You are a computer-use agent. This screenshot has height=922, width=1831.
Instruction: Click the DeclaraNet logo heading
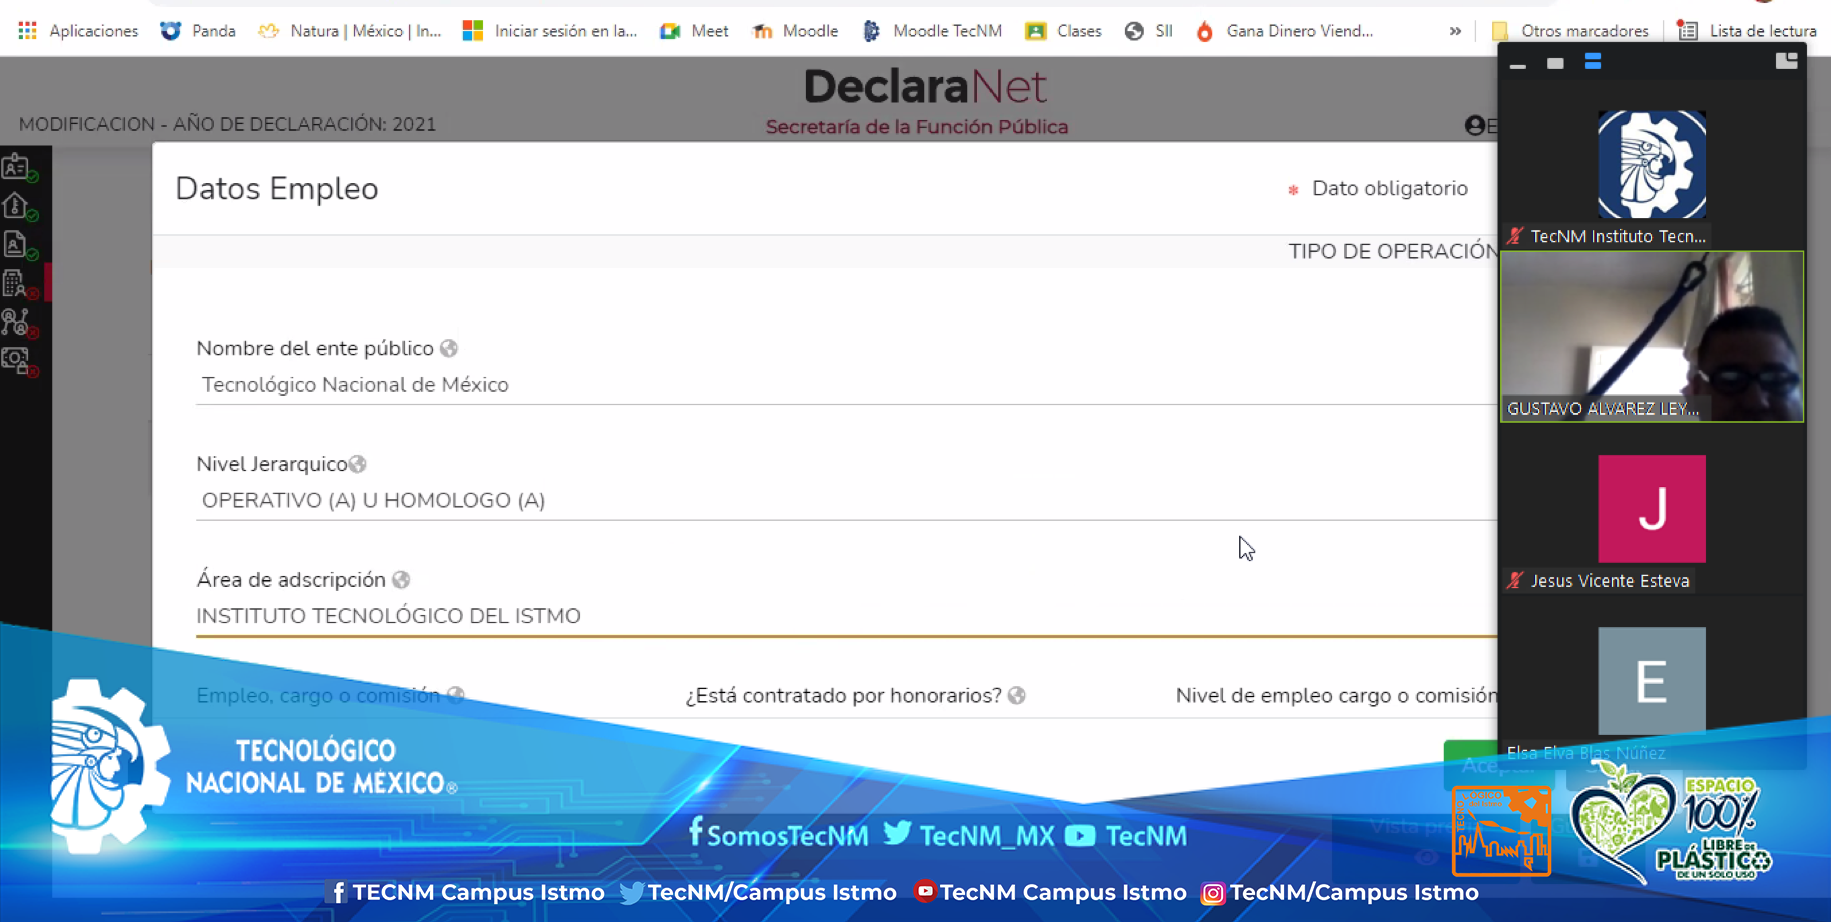tap(925, 87)
